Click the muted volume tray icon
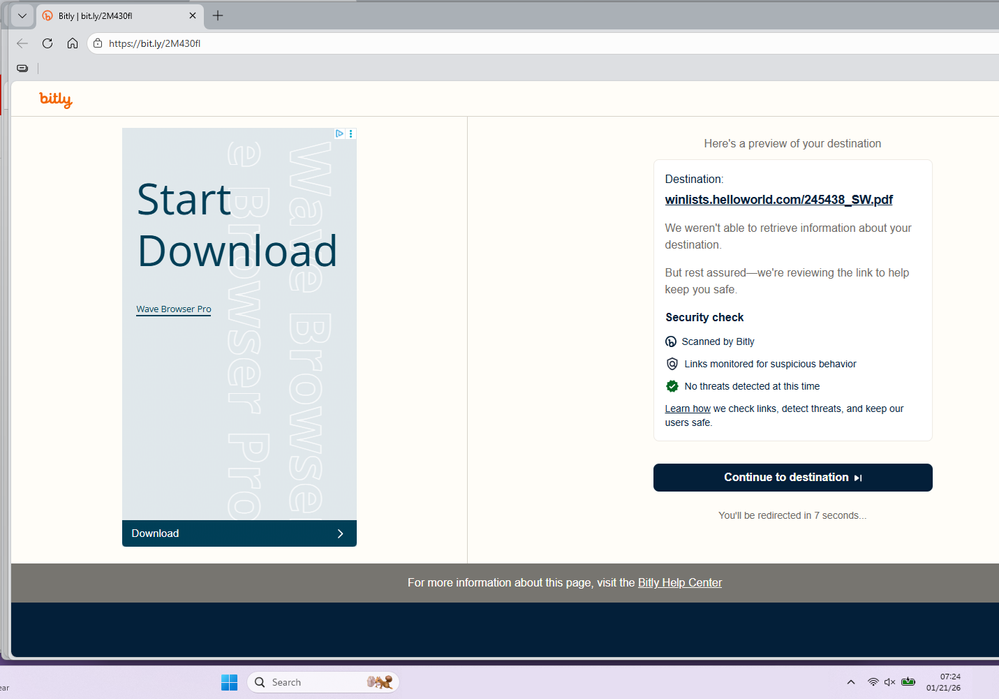This screenshot has width=999, height=699. tap(890, 682)
